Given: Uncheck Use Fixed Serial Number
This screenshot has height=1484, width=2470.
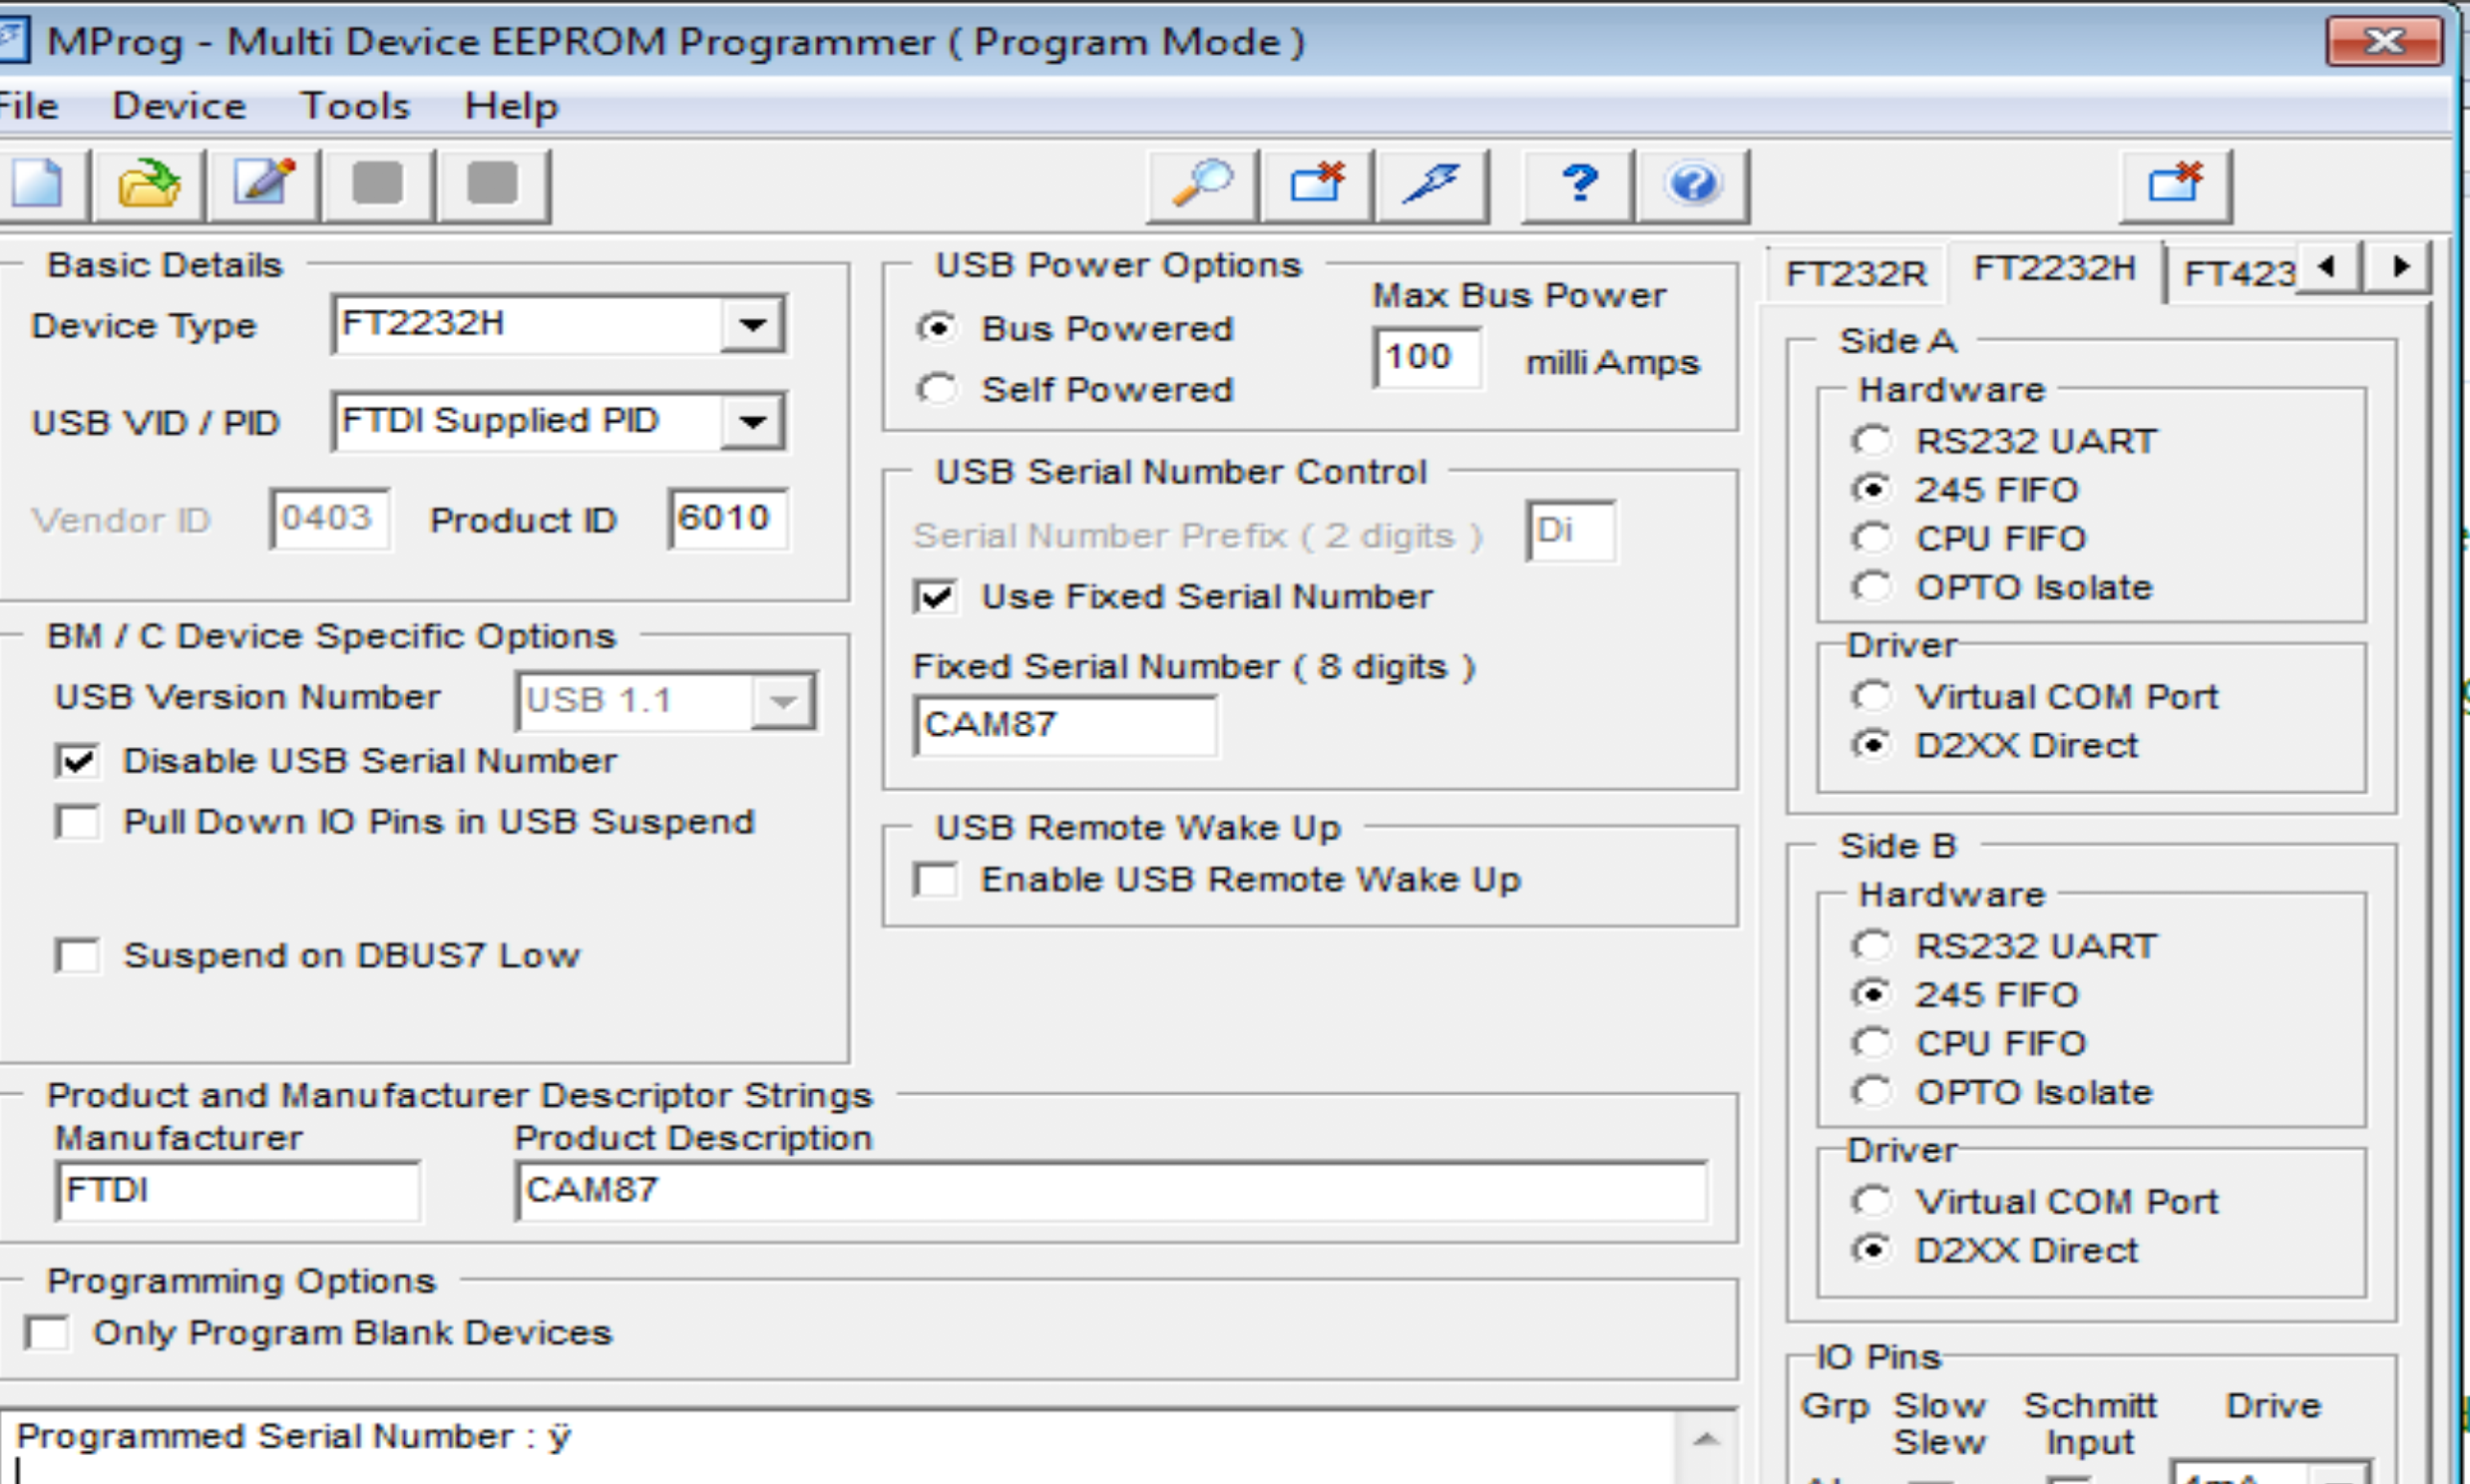Looking at the screenshot, I should point(937,597).
